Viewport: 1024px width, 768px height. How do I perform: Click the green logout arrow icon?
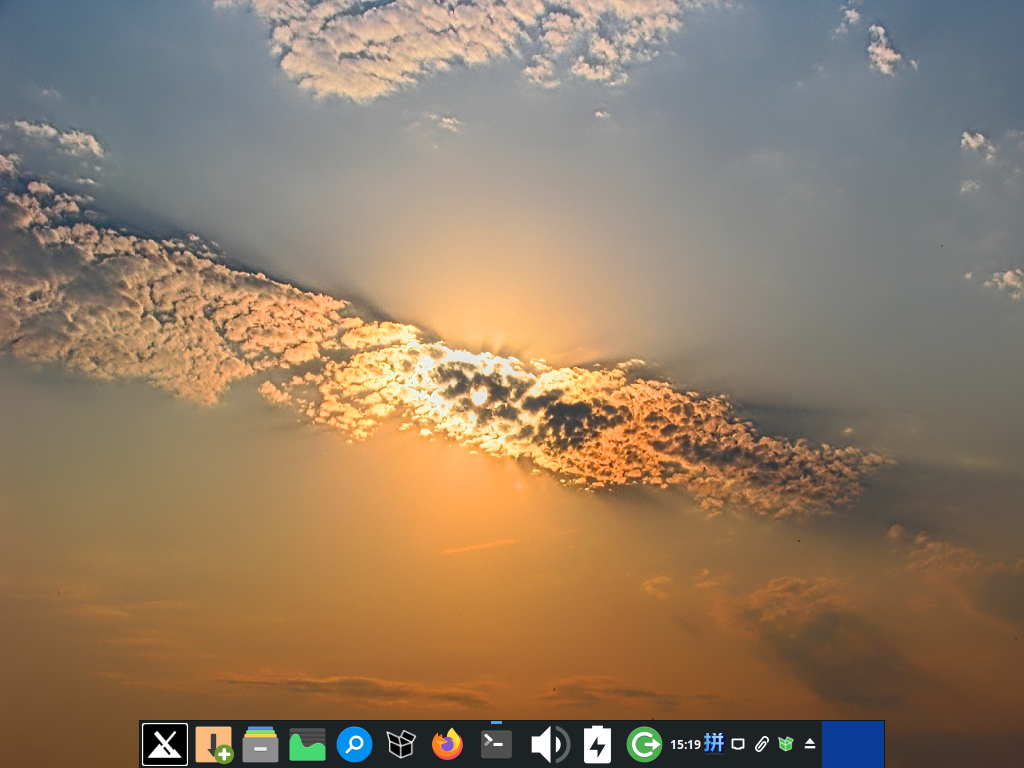[644, 744]
